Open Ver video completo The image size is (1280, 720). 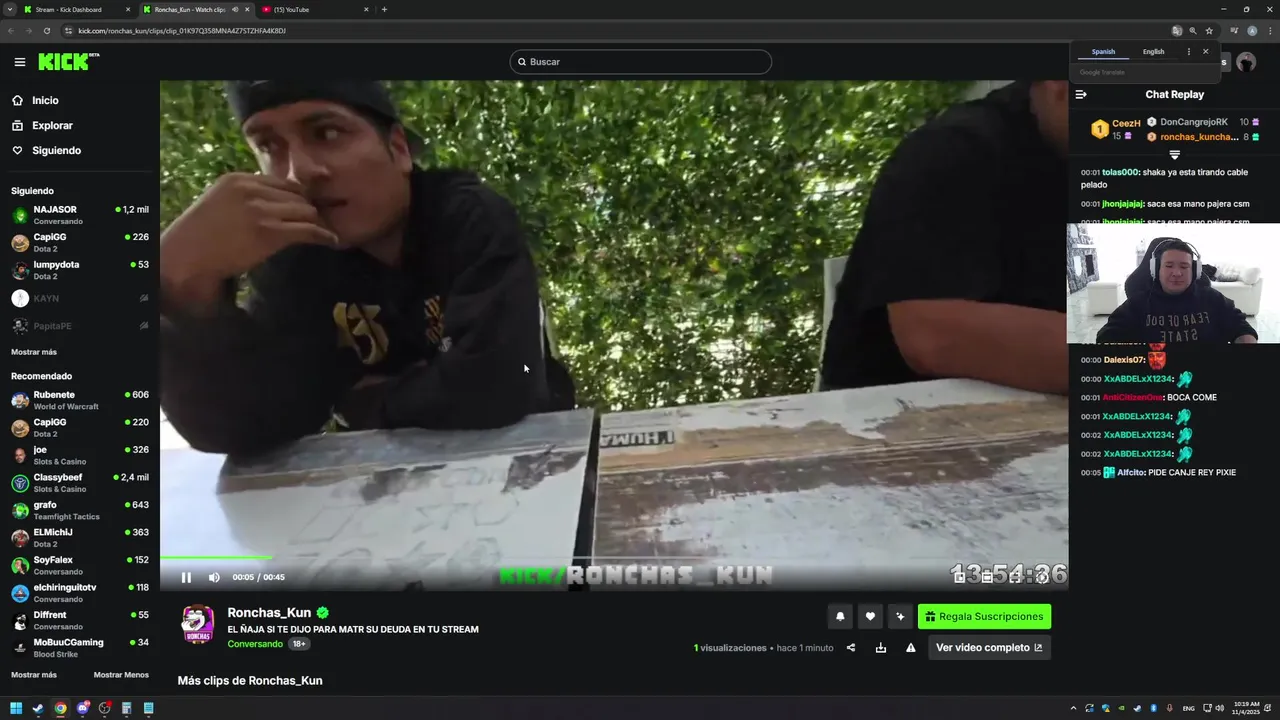click(989, 648)
